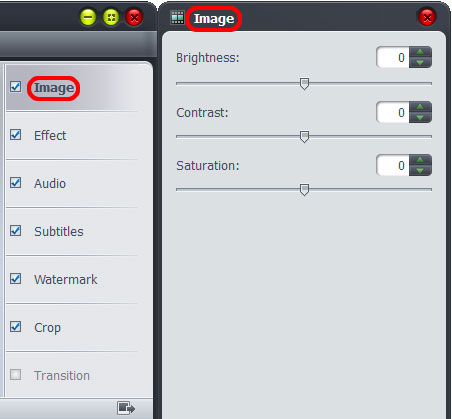Click the filmstrip icon beside Image title

177,17
